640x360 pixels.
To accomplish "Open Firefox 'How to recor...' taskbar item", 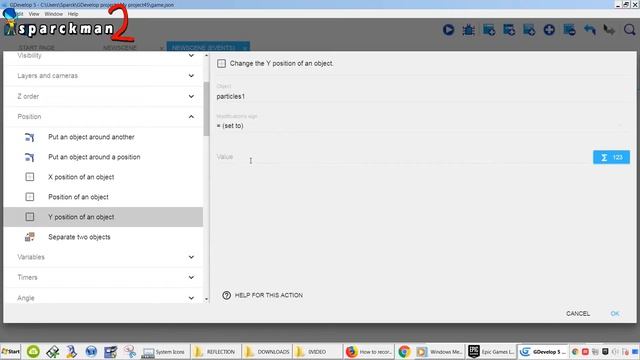I will tap(369, 351).
